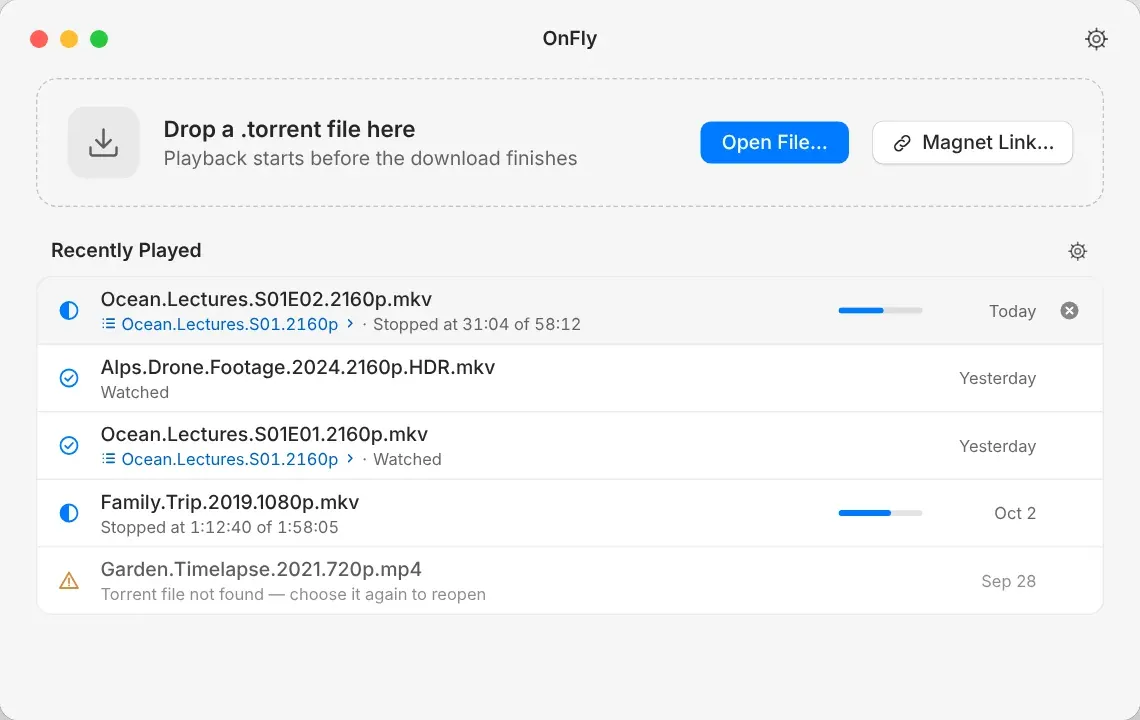Click 'Yesterday' date in Alps.Drone.Footage row
This screenshot has width=1140, height=720.
[x=998, y=378]
